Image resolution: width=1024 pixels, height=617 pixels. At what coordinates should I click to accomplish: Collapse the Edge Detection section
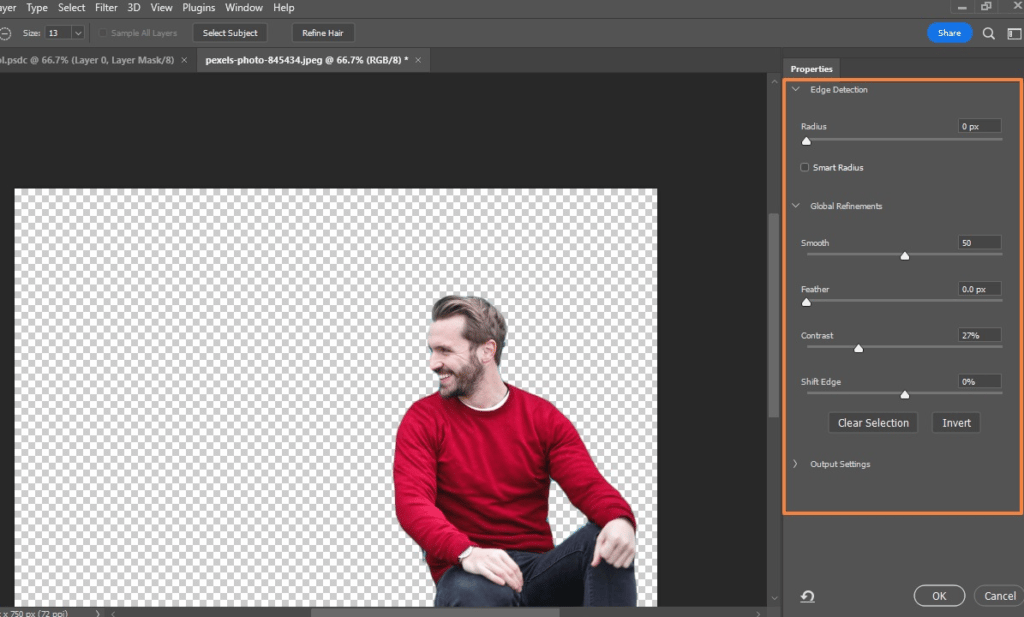pos(796,89)
